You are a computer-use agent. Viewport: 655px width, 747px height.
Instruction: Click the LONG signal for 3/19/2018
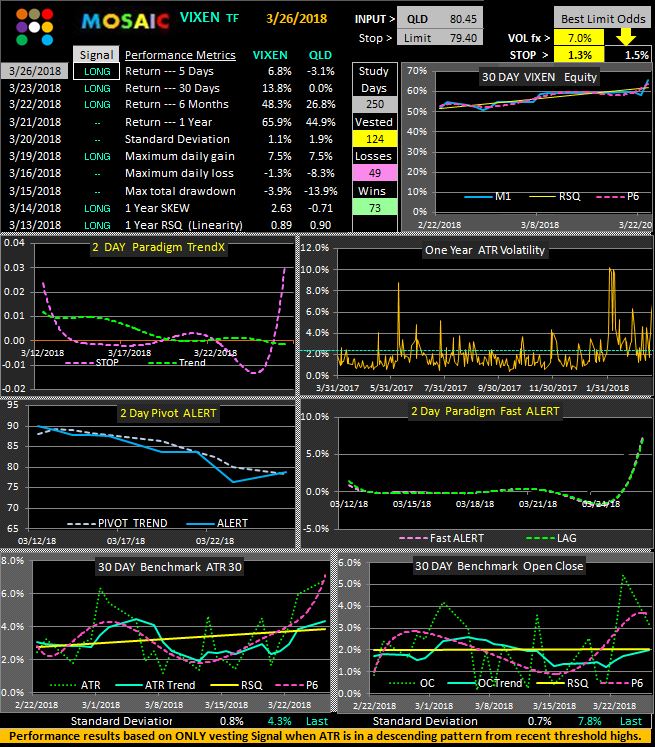[97, 156]
